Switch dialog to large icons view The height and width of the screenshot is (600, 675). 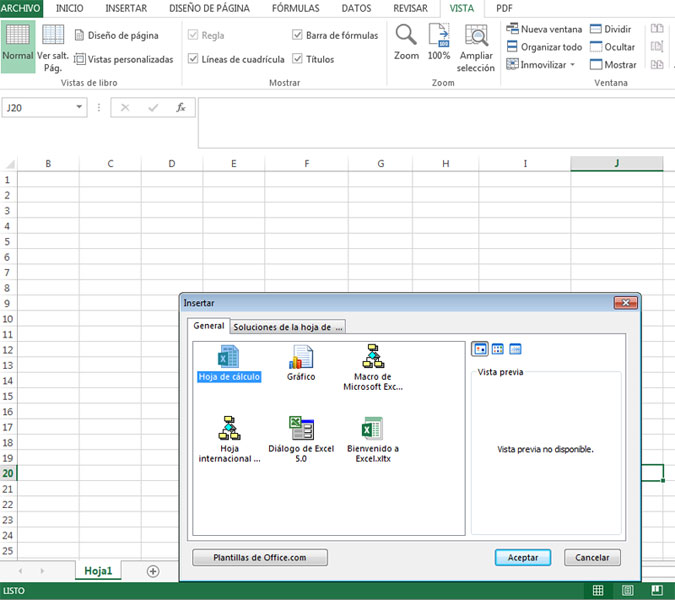480,349
